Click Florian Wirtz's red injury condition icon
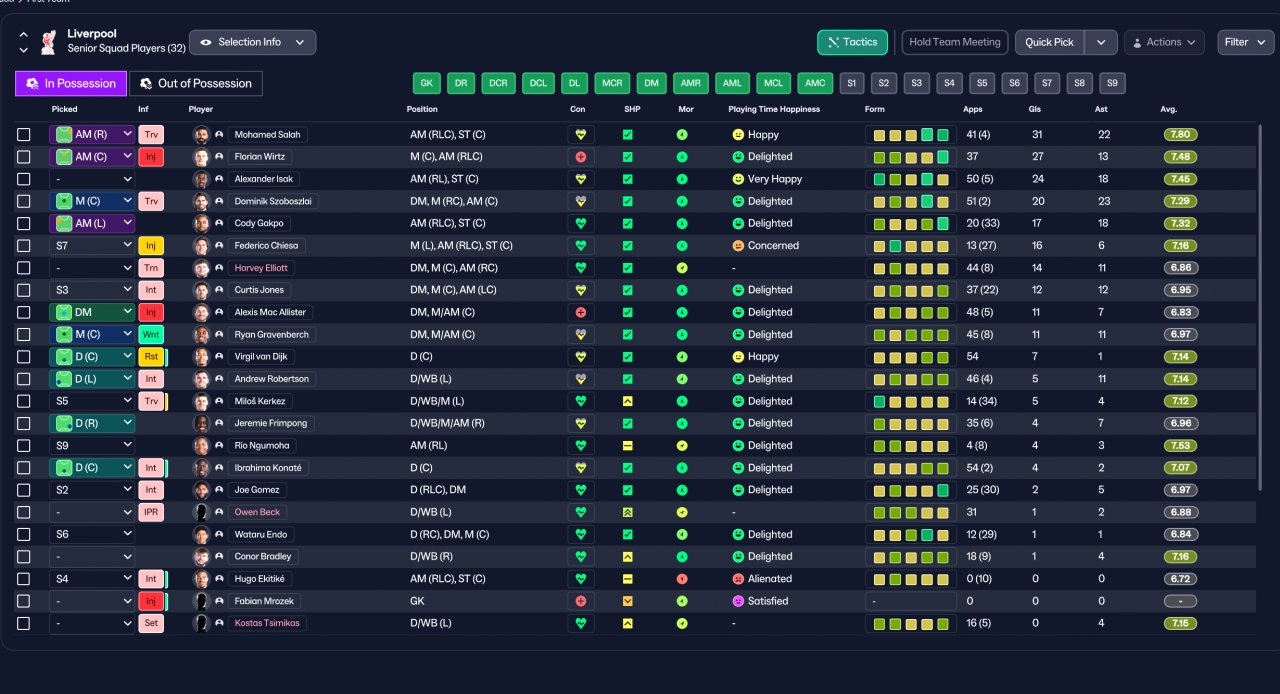This screenshot has width=1280, height=694. [x=580, y=157]
